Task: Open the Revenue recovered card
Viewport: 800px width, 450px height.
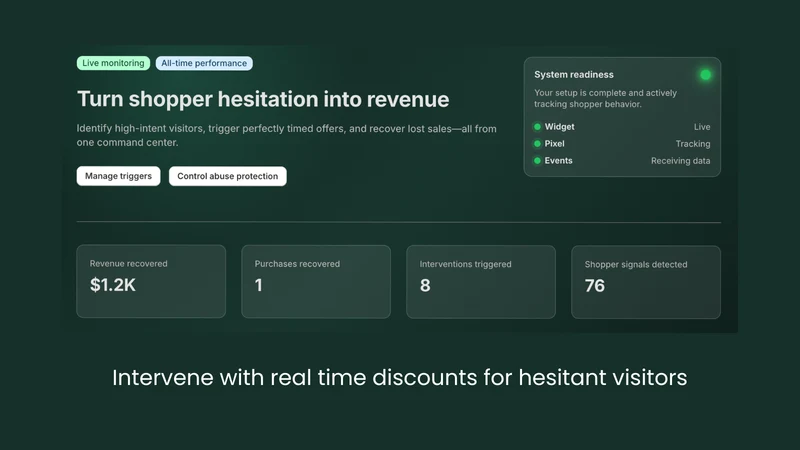Action: click(x=151, y=281)
